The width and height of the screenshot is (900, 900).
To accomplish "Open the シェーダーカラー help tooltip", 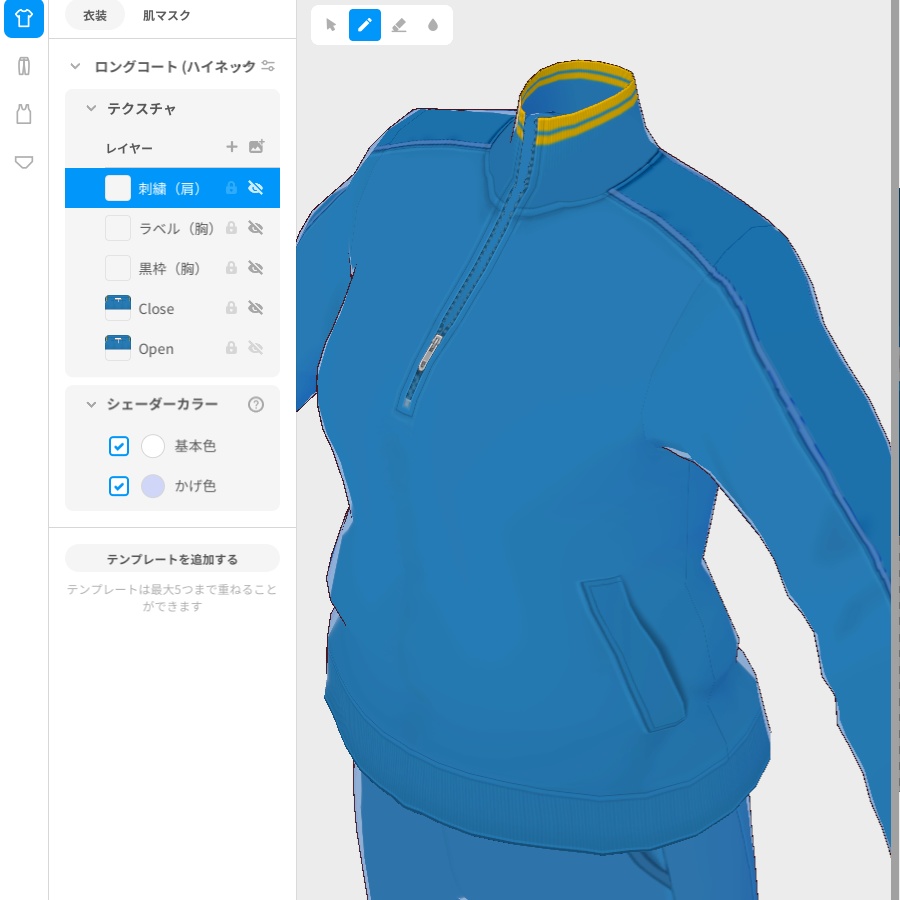I will click(x=257, y=404).
